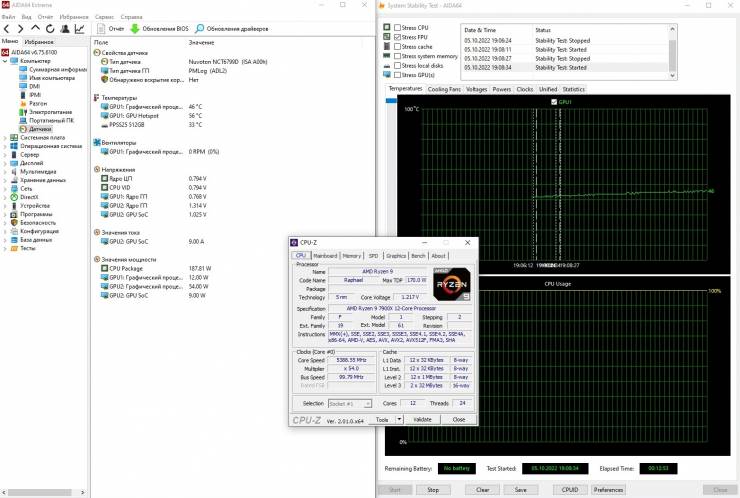Switch to the Избранное sidebar tab

pyautogui.click(x=39, y=42)
